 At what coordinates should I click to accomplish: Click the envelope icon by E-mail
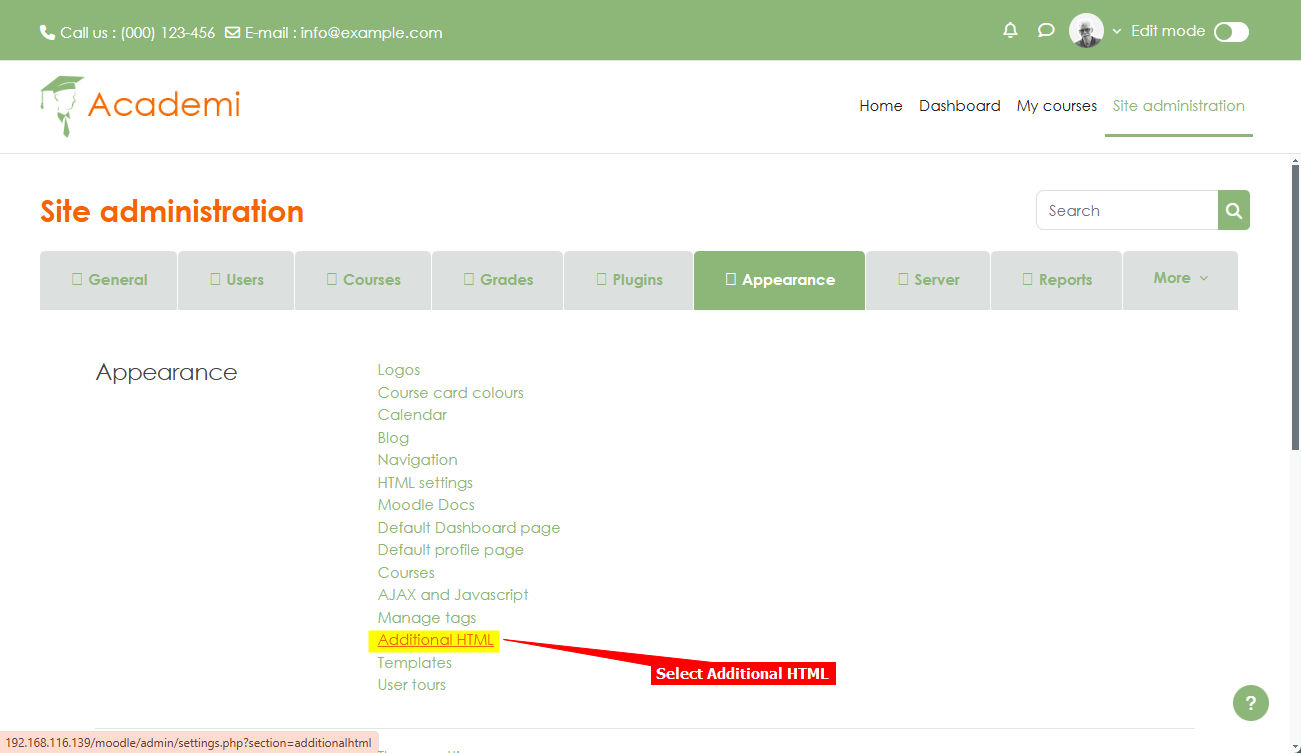coord(232,32)
